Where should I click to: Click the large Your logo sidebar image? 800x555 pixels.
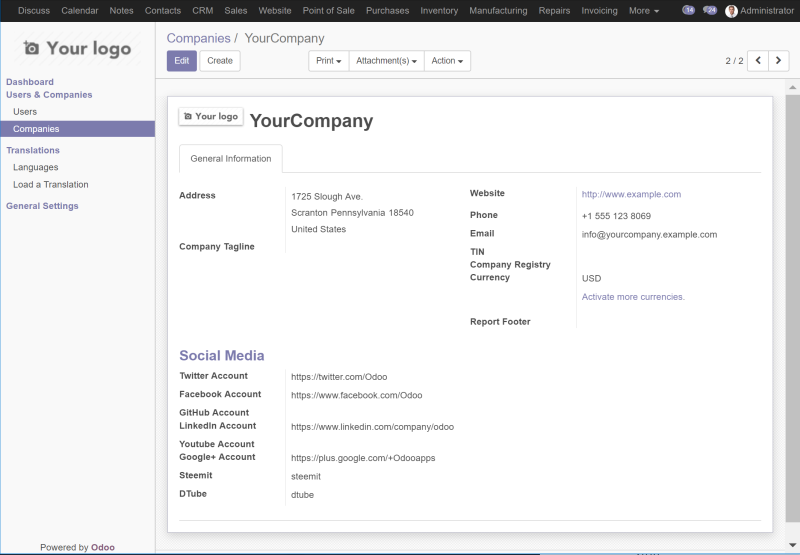click(78, 48)
